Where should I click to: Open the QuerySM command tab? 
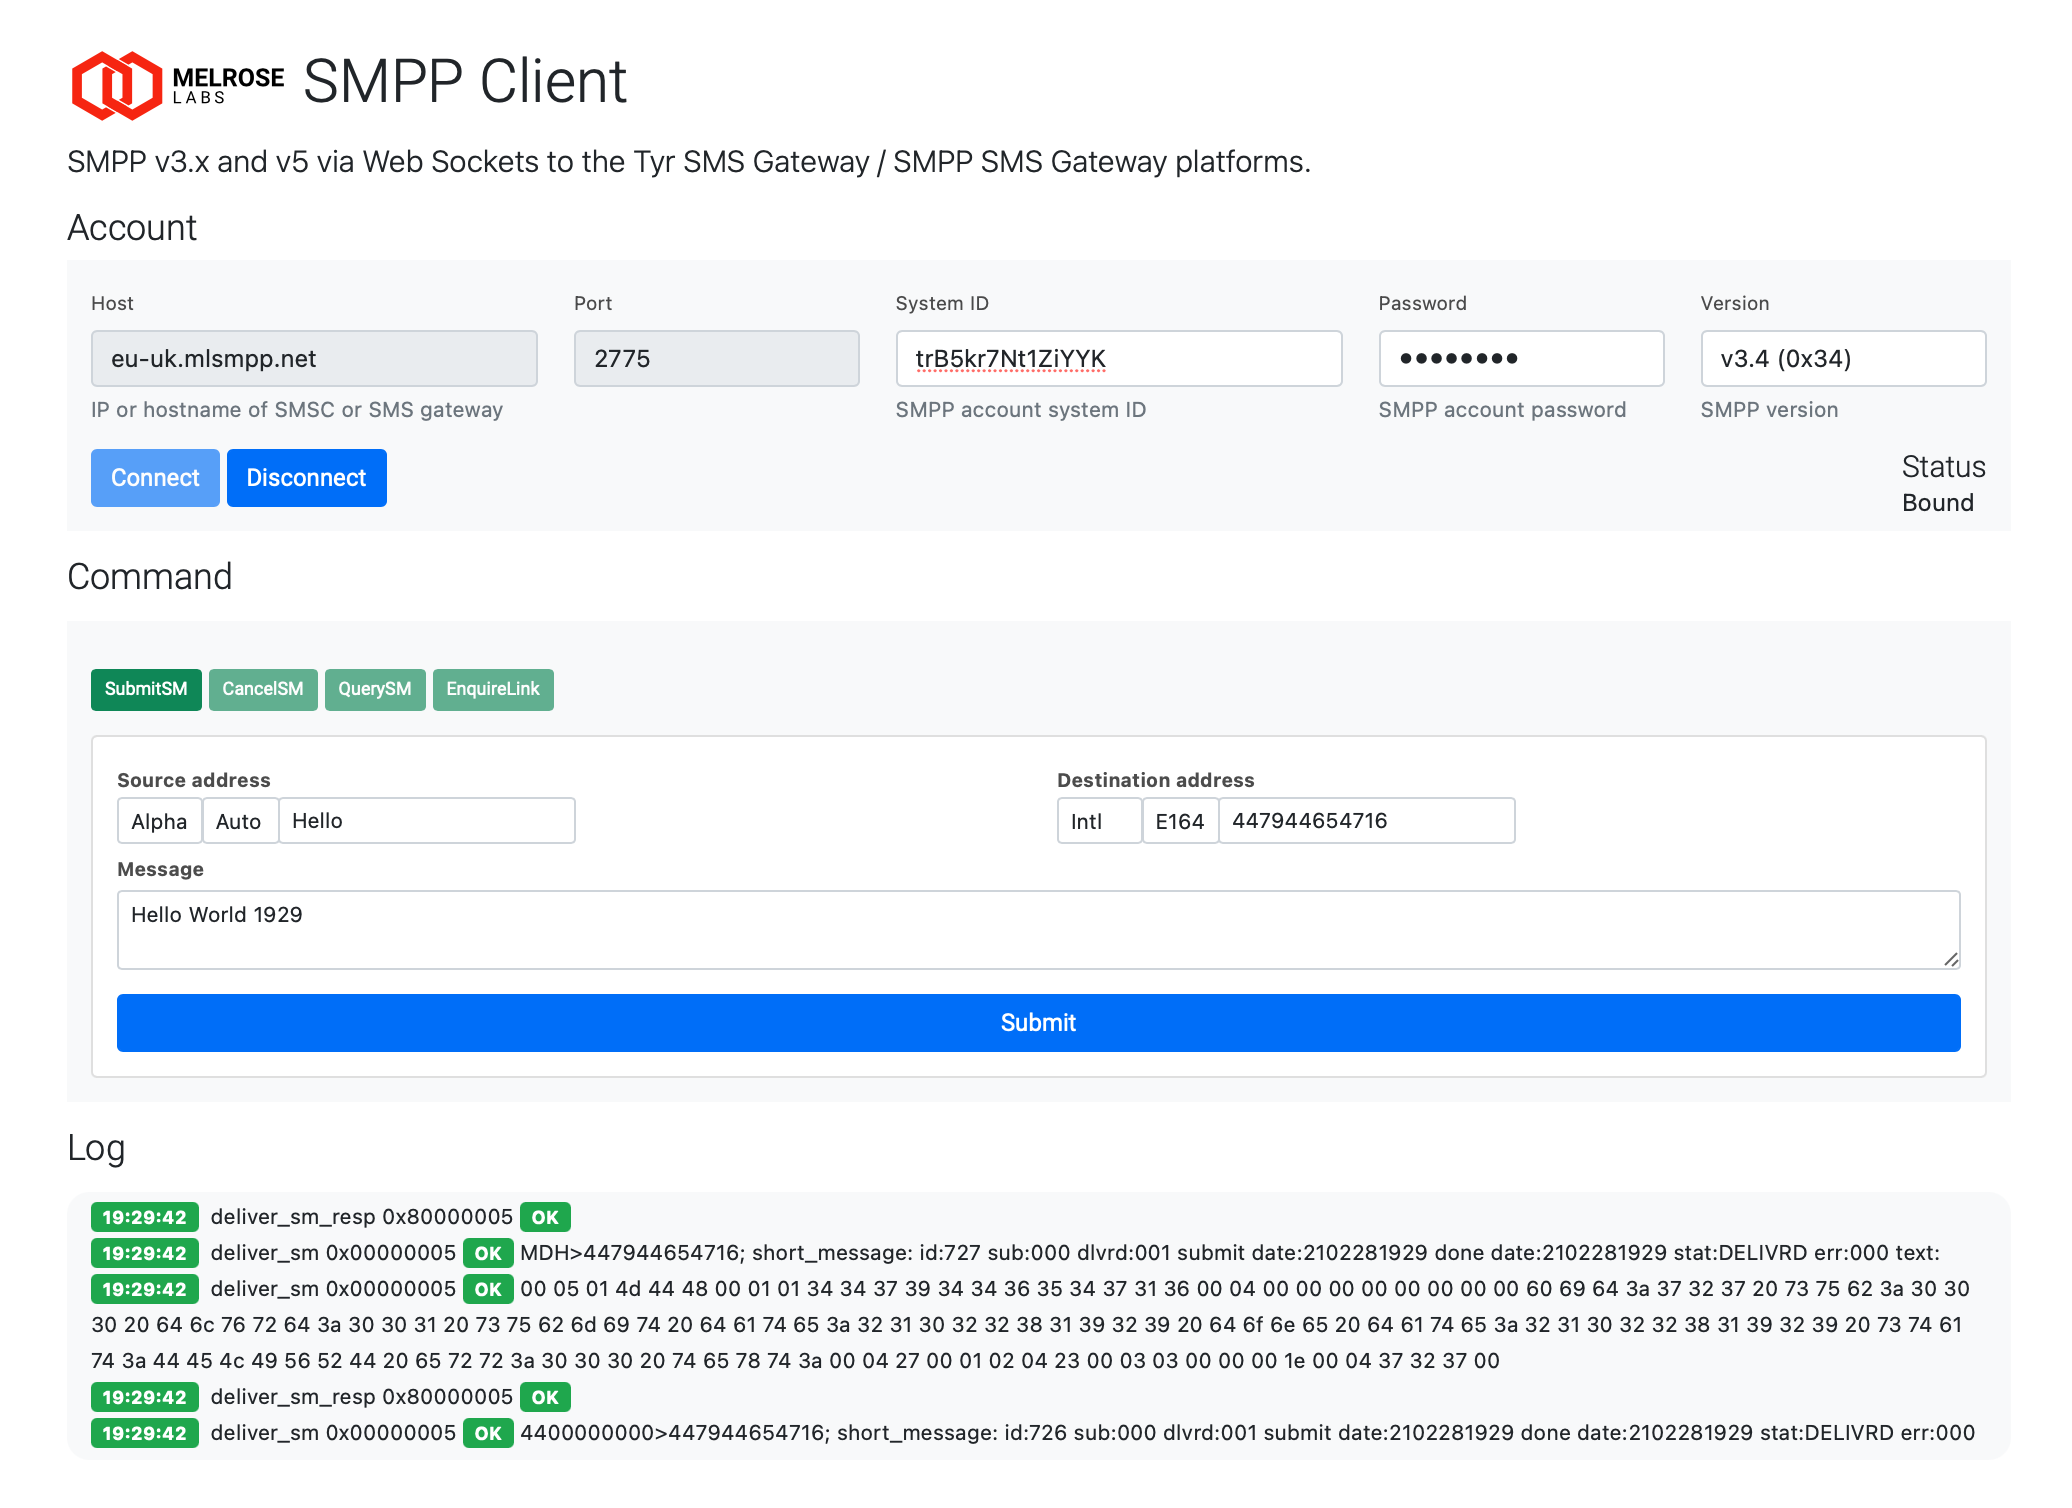(375, 689)
